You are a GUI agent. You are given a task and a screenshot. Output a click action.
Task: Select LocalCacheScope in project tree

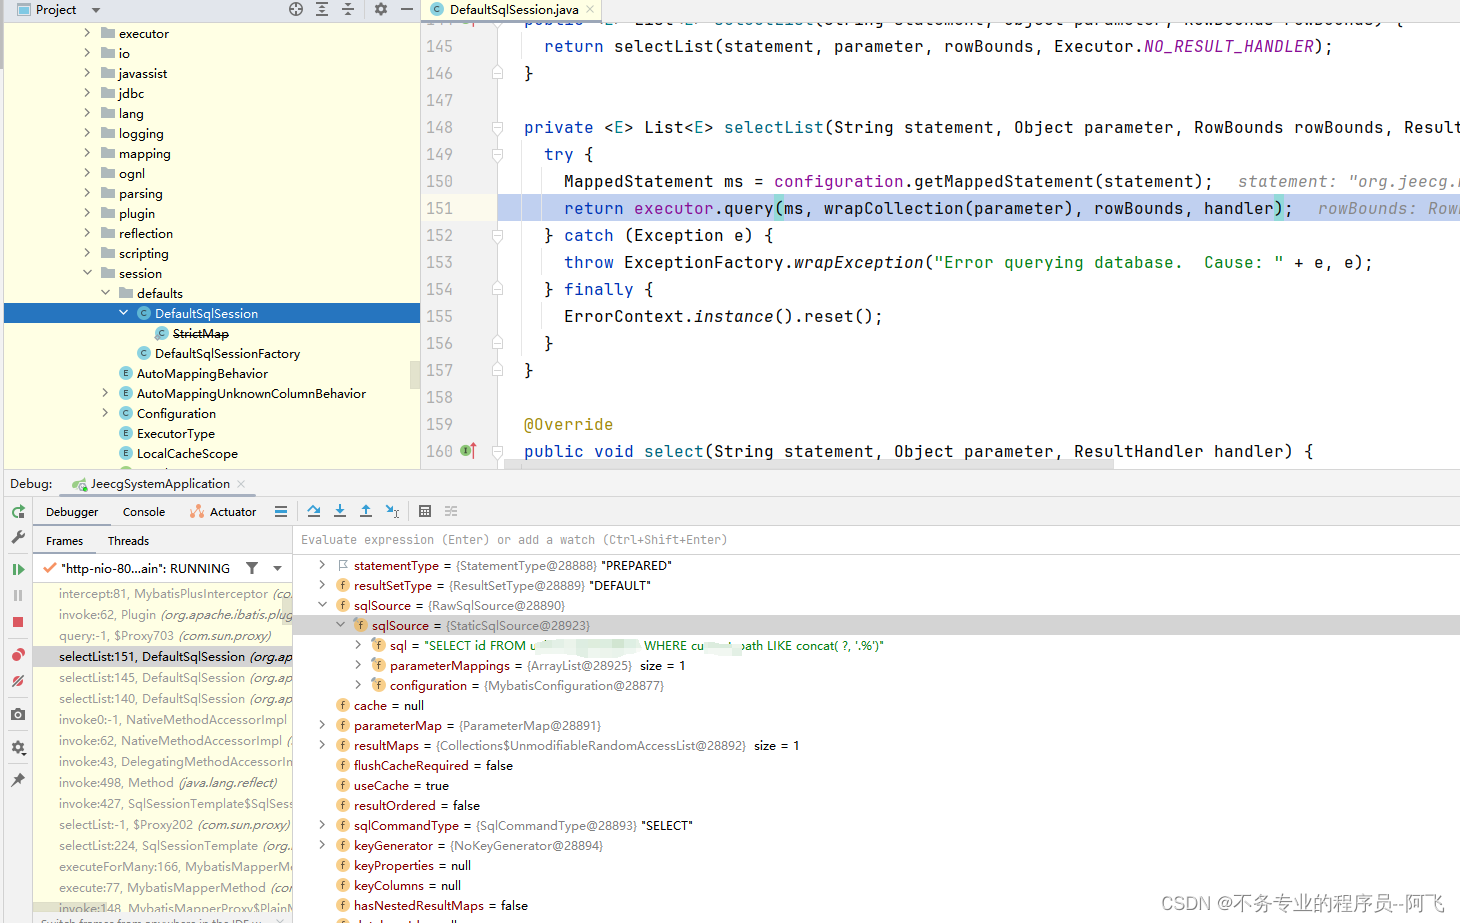click(x=187, y=454)
